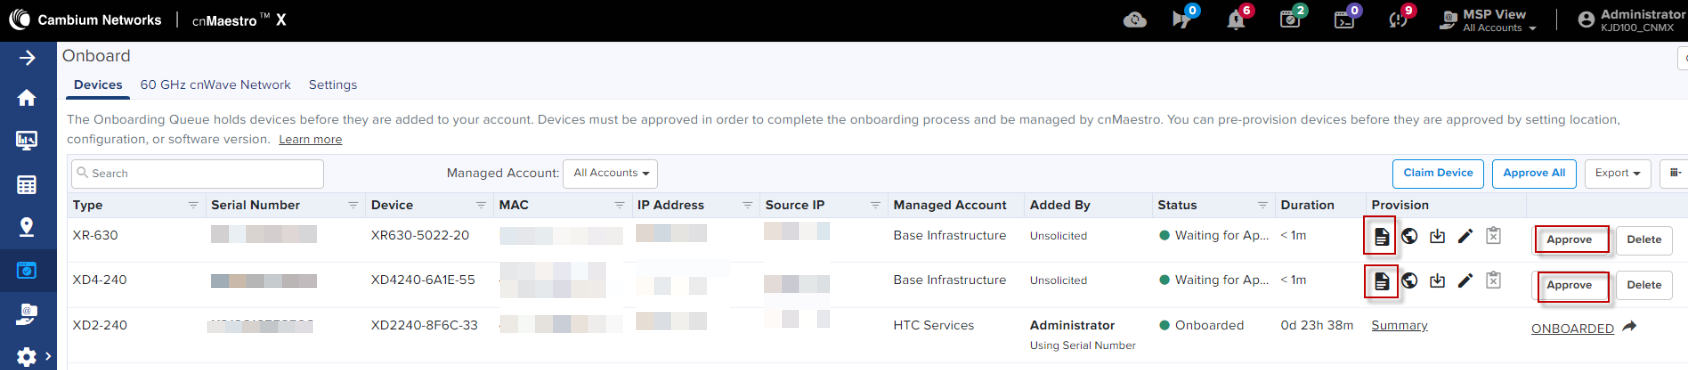Open the Status column filter
The height and width of the screenshot is (370, 1688).
click(1262, 205)
